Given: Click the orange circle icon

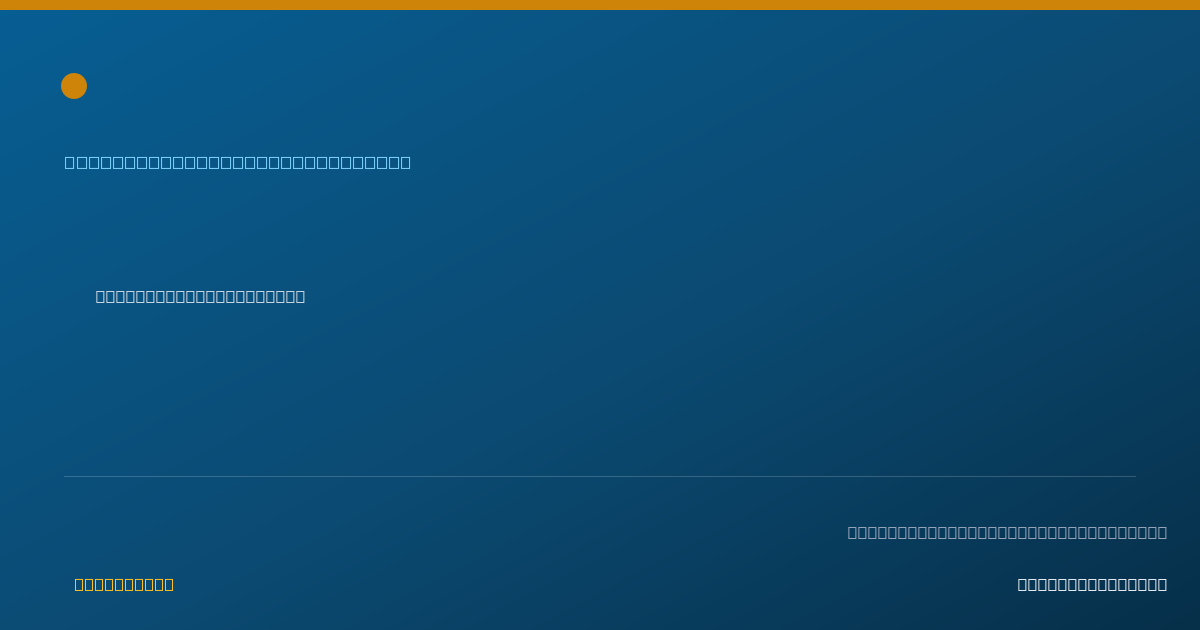Looking at the screenshot, I should coord(74,86).
